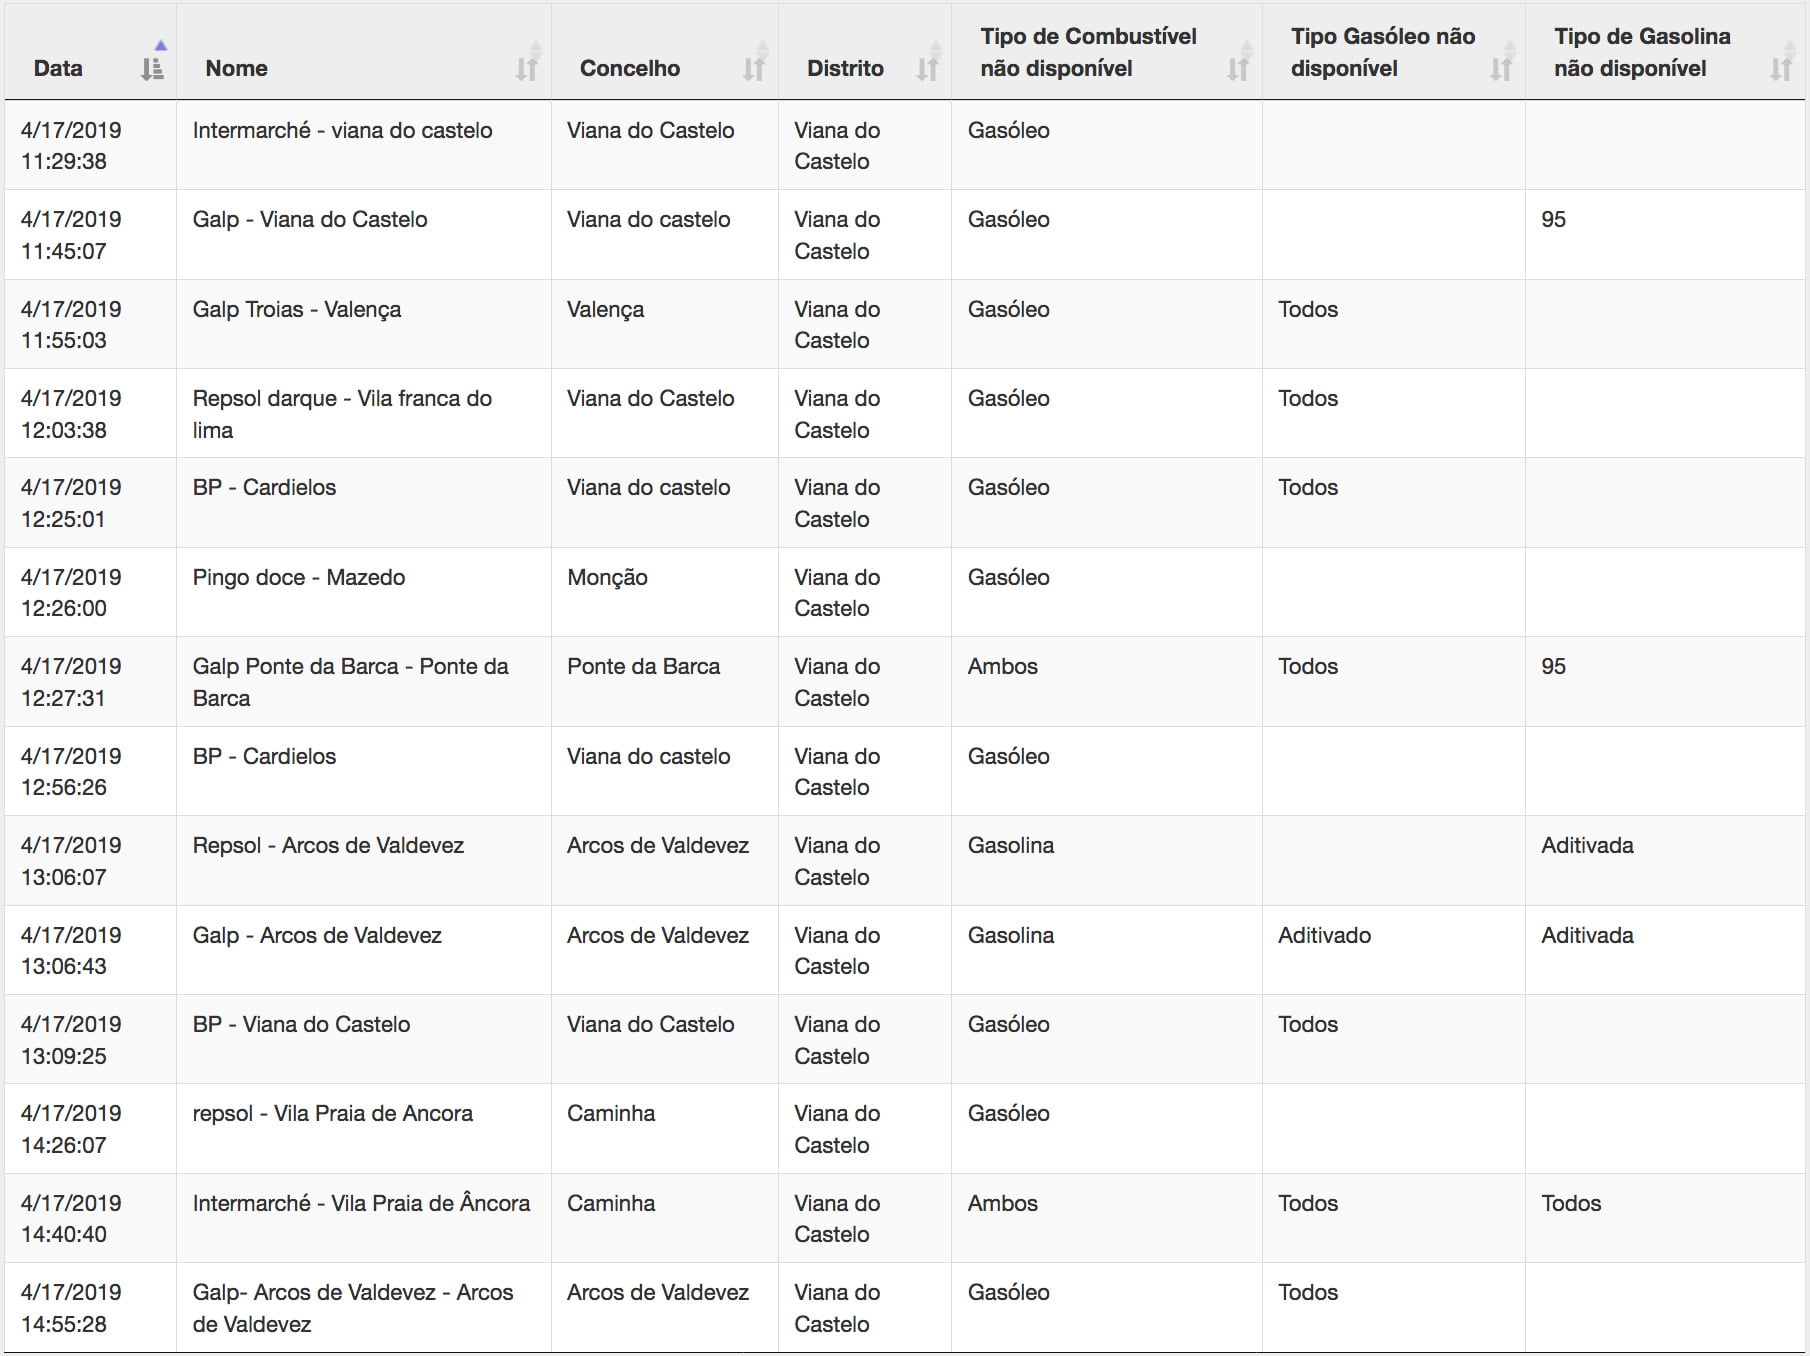Click the Repsol - Arcos de Valdevez cell

pos(328,846)
